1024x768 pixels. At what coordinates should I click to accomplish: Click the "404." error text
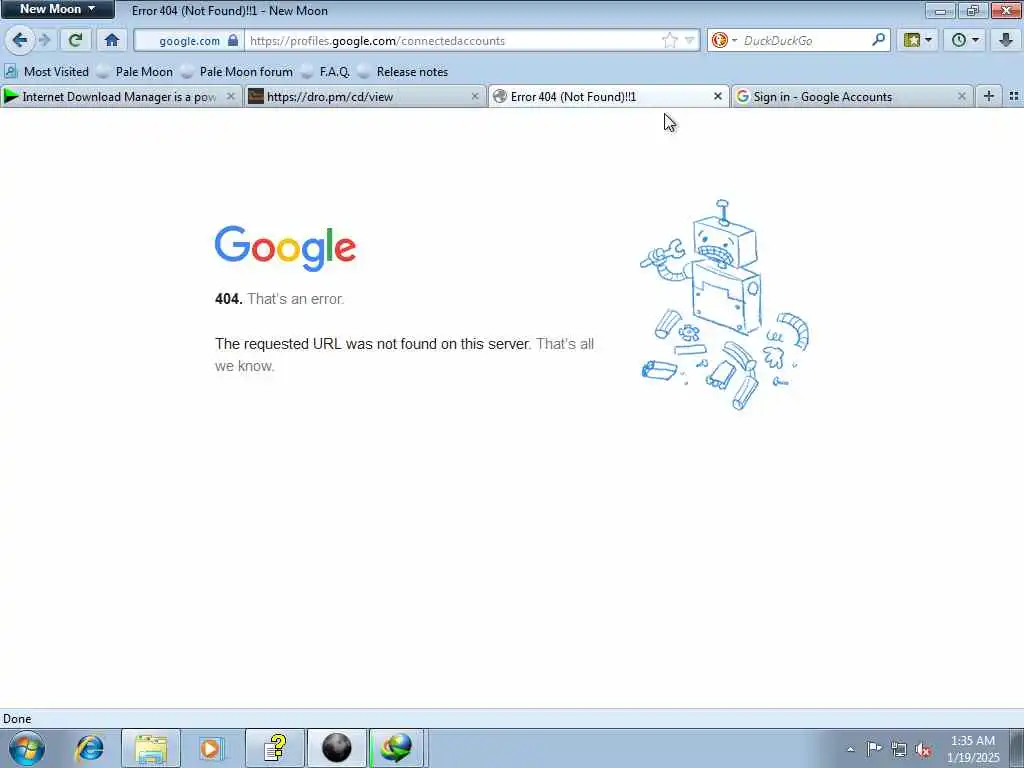(x=229, y=299)
